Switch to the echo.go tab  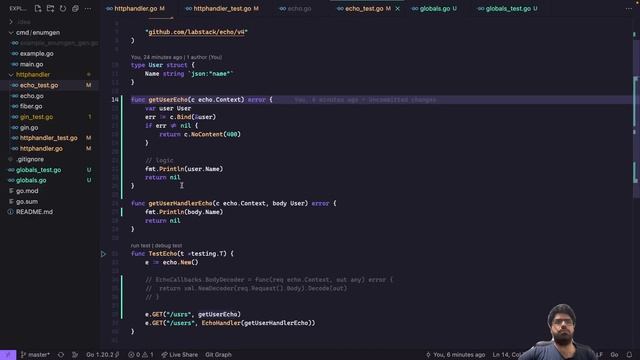296,8
